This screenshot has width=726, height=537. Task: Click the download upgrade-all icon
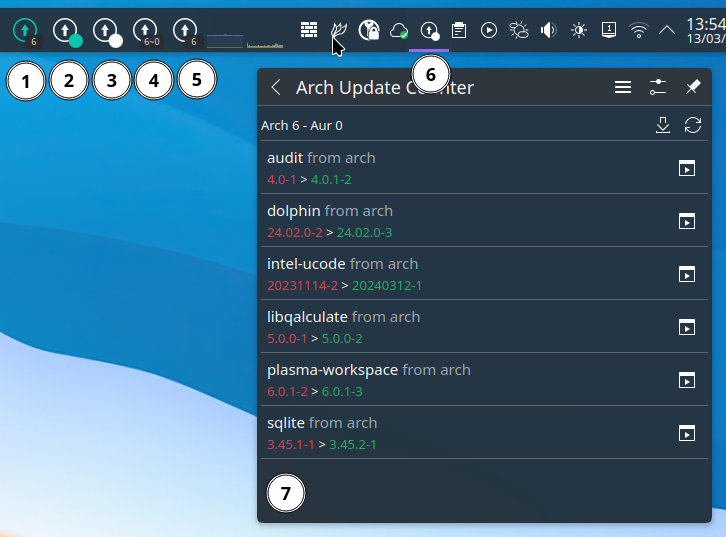[663, 125]
